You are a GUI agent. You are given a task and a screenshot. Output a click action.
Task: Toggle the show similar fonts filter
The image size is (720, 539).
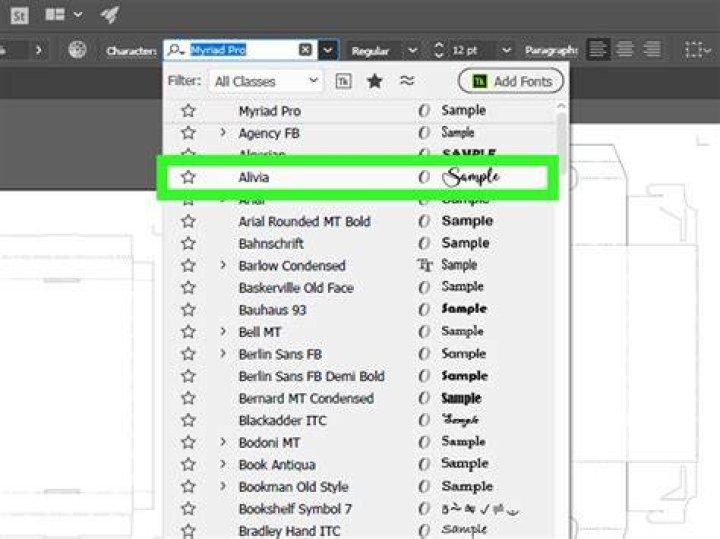coord(407,81)
